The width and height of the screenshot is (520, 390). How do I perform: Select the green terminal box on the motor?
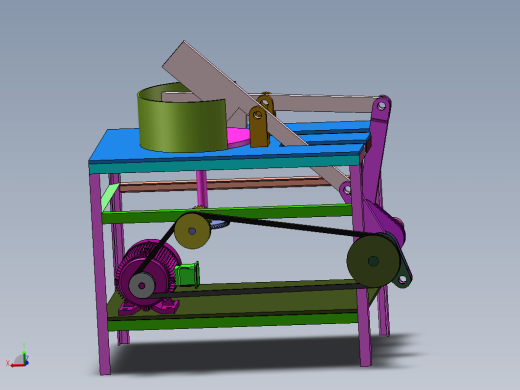click(187, 275)
